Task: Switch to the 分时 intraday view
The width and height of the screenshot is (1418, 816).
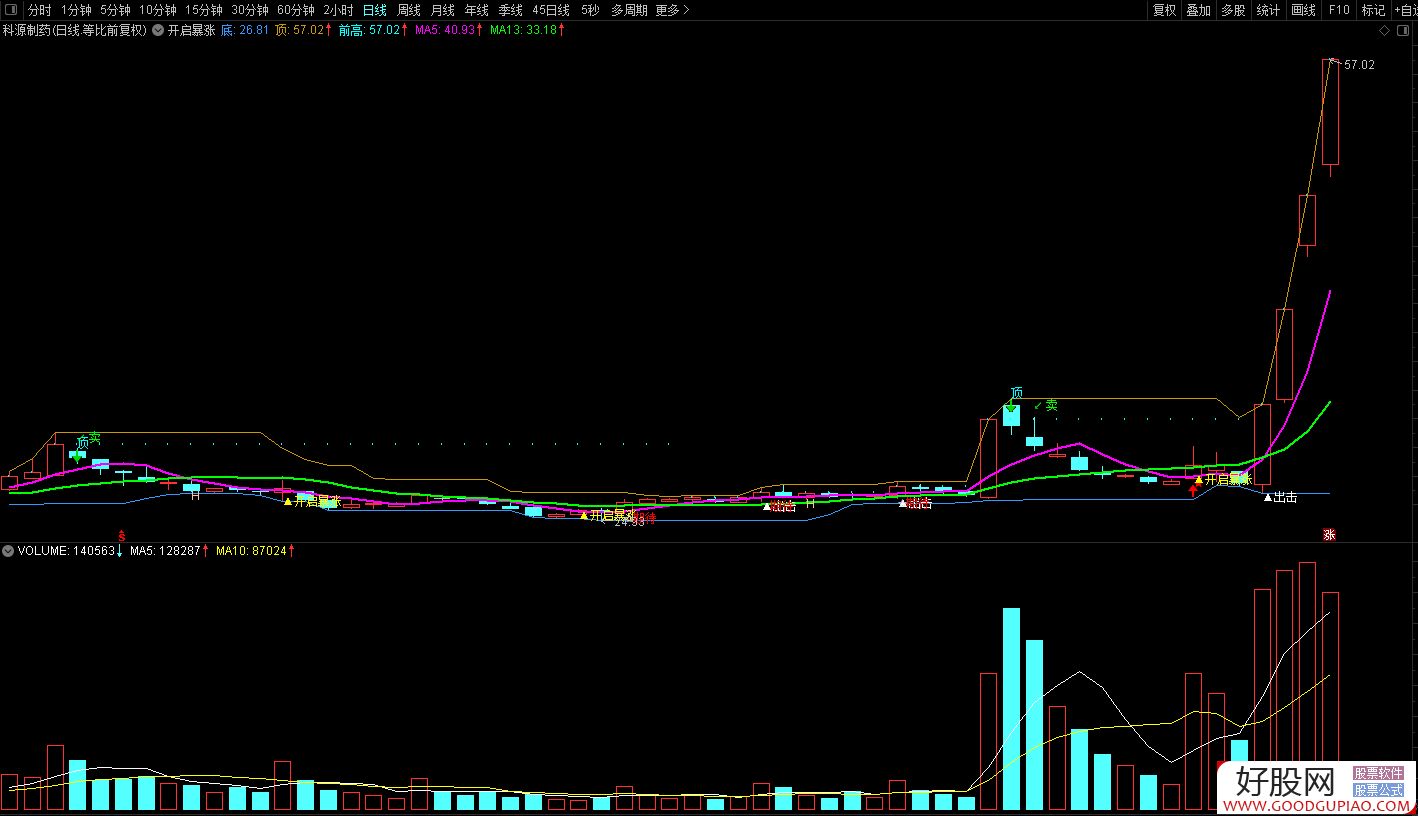Action: pyautogui.click(x=40, y=10)
